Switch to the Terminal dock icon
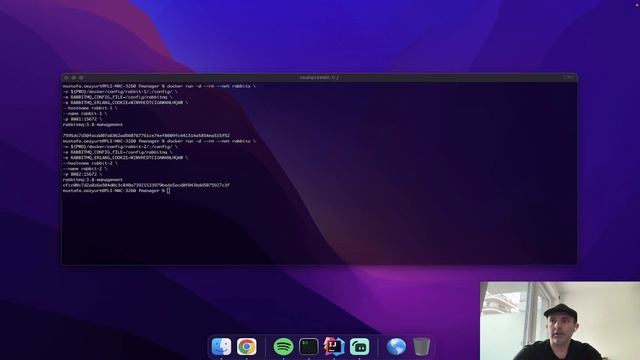640x360 pixels. pyautogui.click(x=309, y=347)
